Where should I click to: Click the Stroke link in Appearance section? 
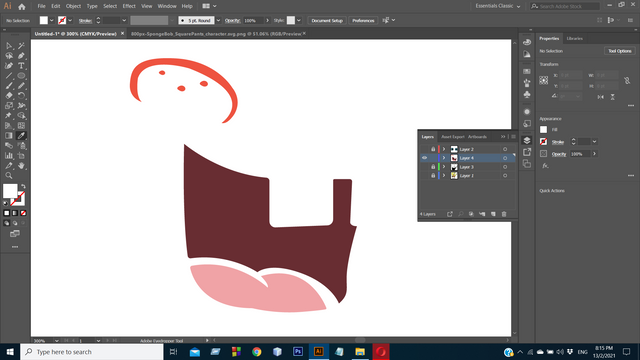pyautogui.click(x=558, y=142)
